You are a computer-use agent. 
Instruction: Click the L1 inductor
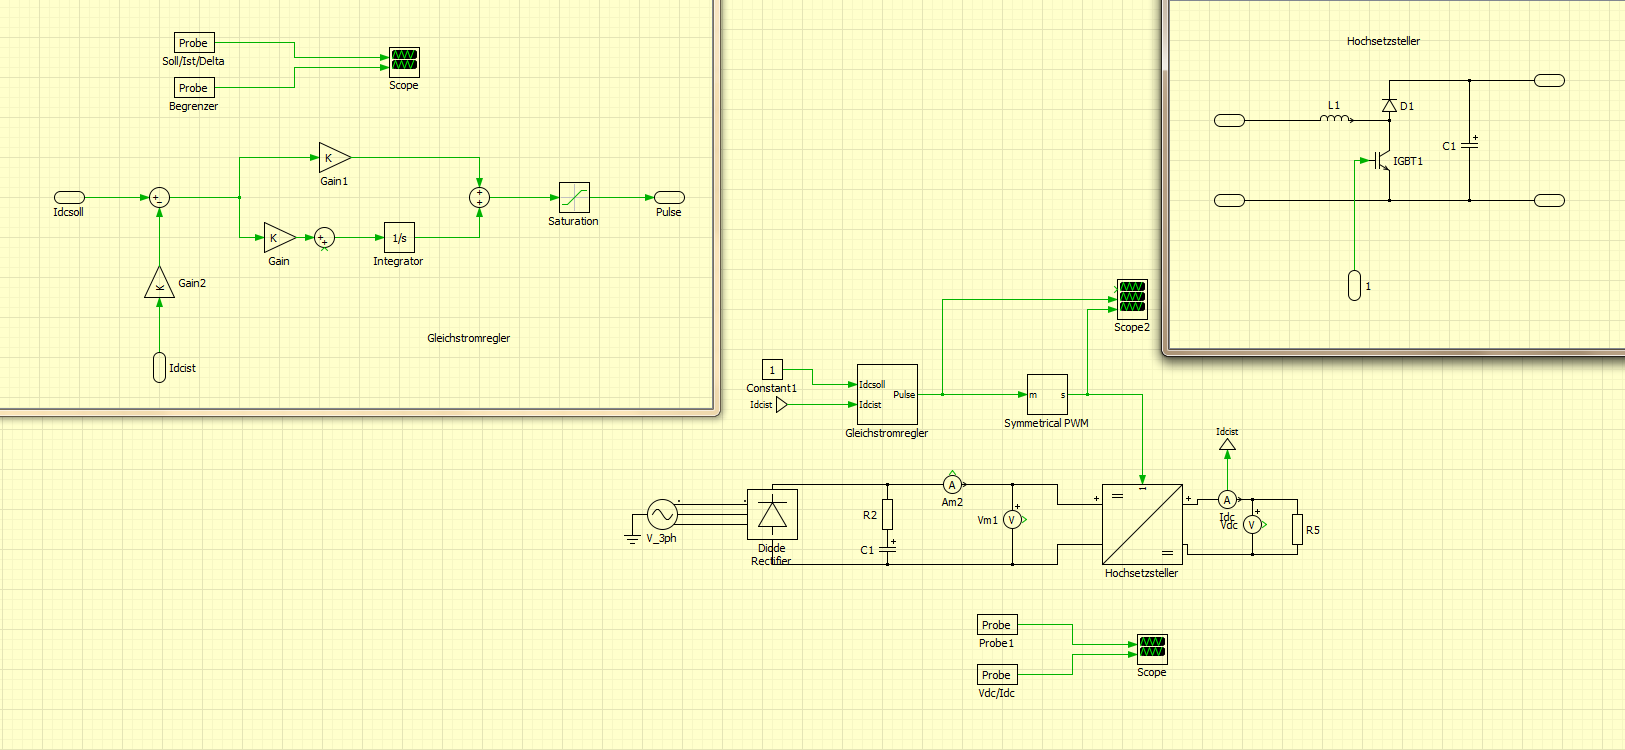1334,119
